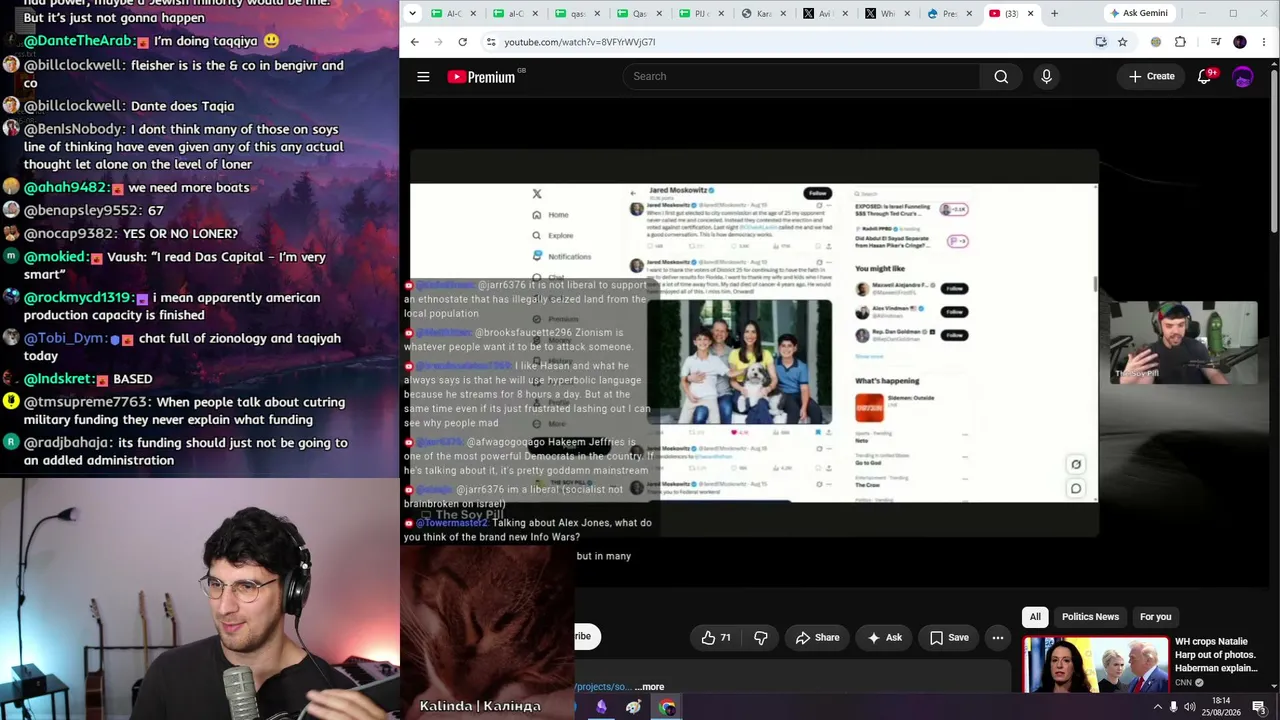
Task: Click the taskbar clock showing 18:14
Action: 1221,707
